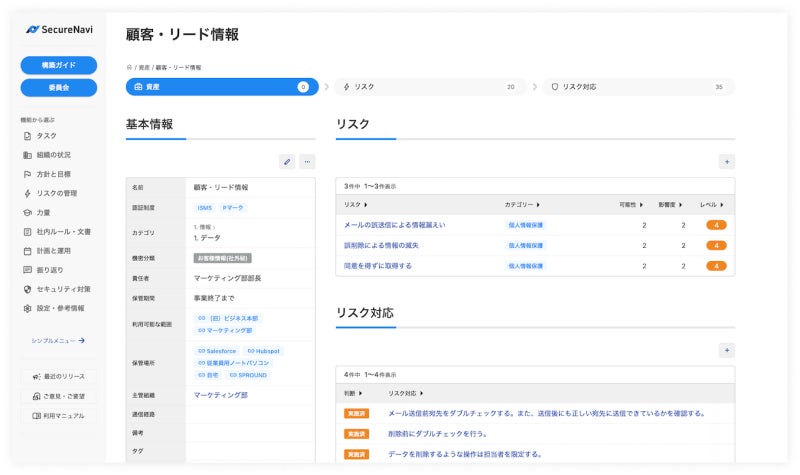Image resolution: width=800 pixels, height=475 pixels.
Task: Open the three-dot more menu in 基本情報
Action: click(307, 162)
